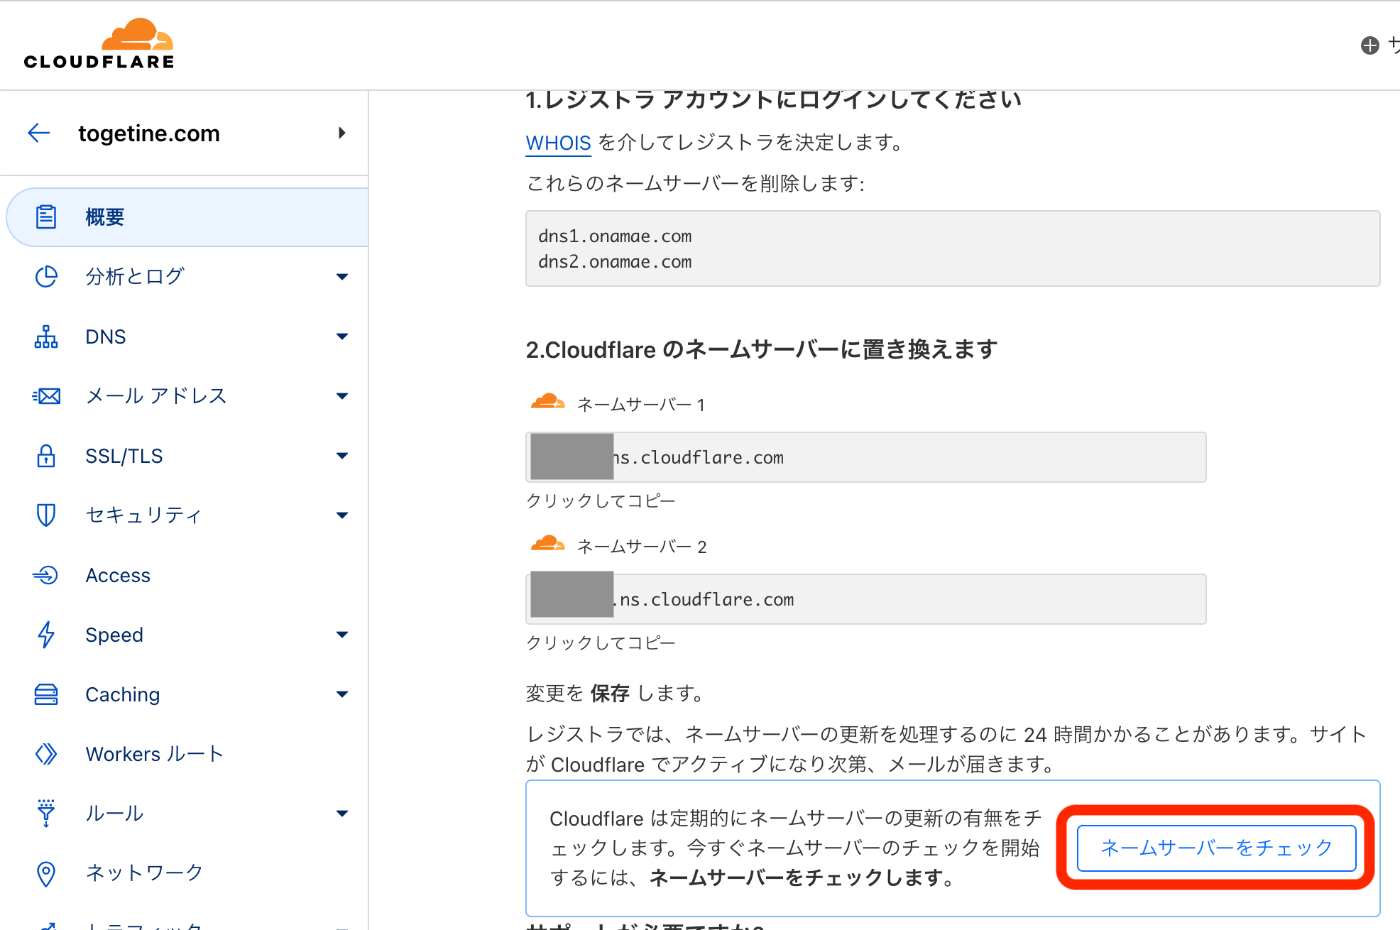Click the 分析とログ pie chart icon
Viewport: 1400px width, 930px height.
(x=46, y=276)
